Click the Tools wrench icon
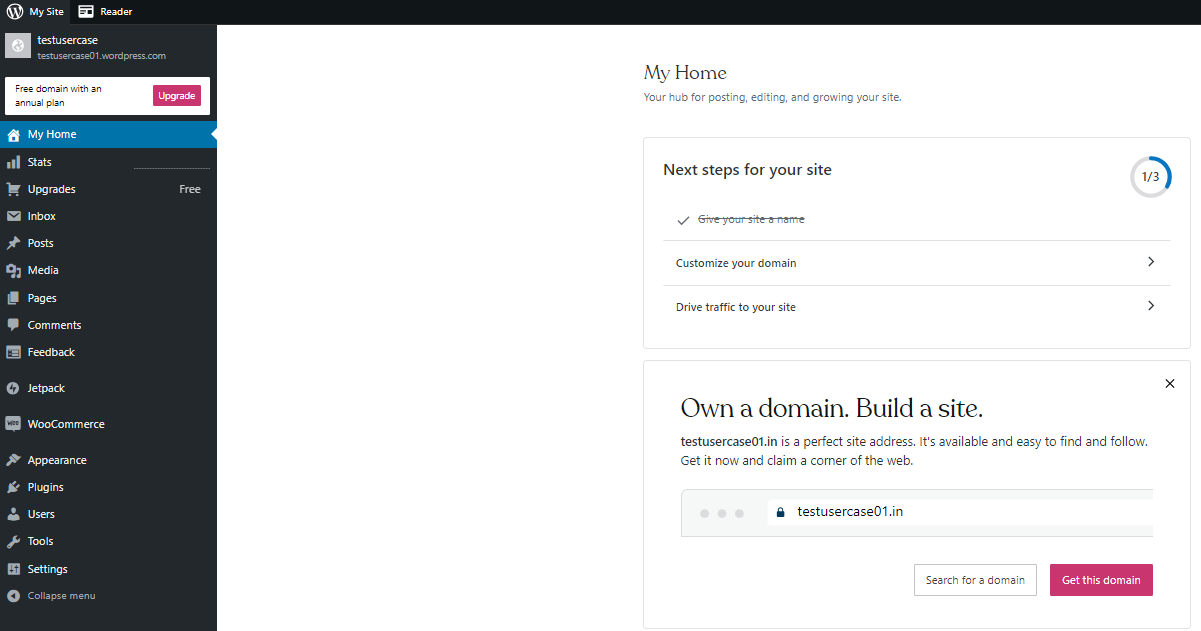 click(x=14, y=541)
